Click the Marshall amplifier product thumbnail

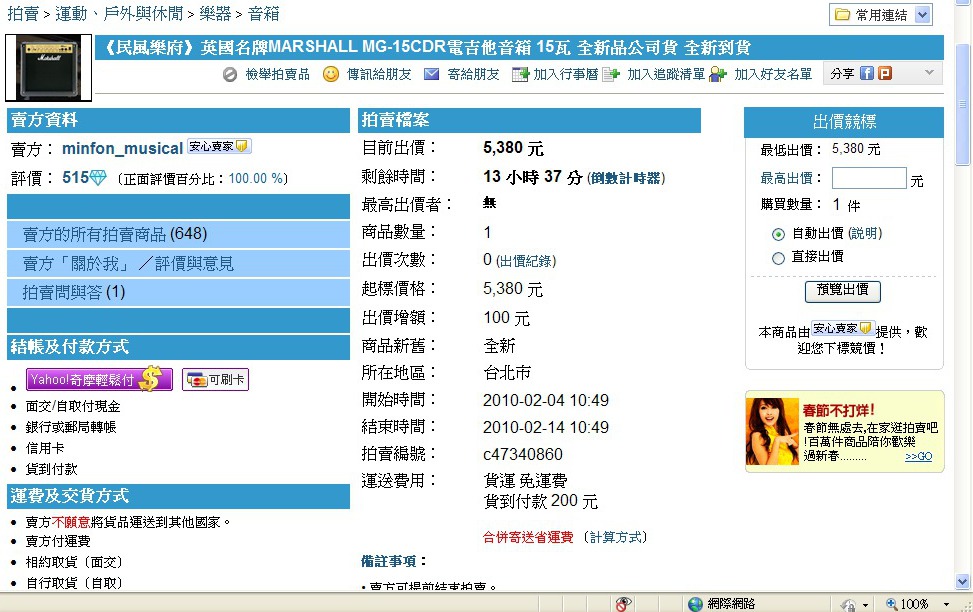coord(48,68)
